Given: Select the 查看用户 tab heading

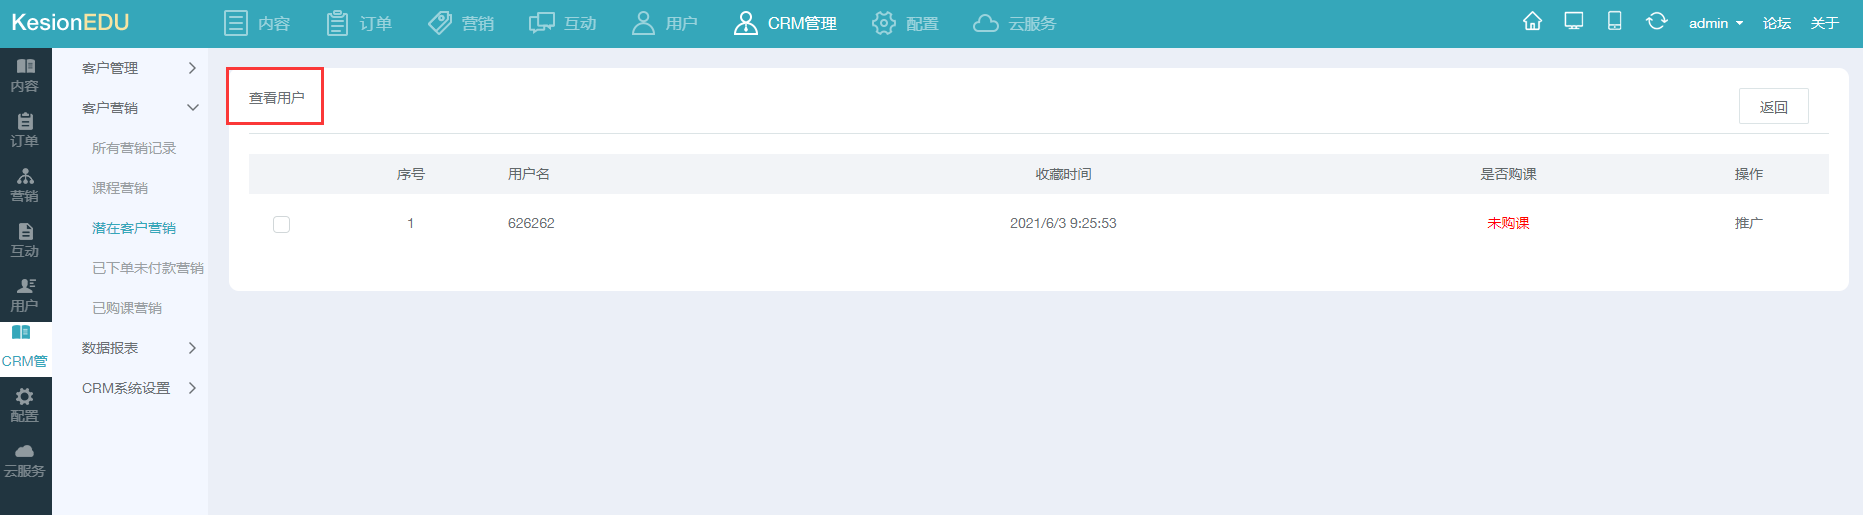Looking at the screenshot, I should (276, 98).
